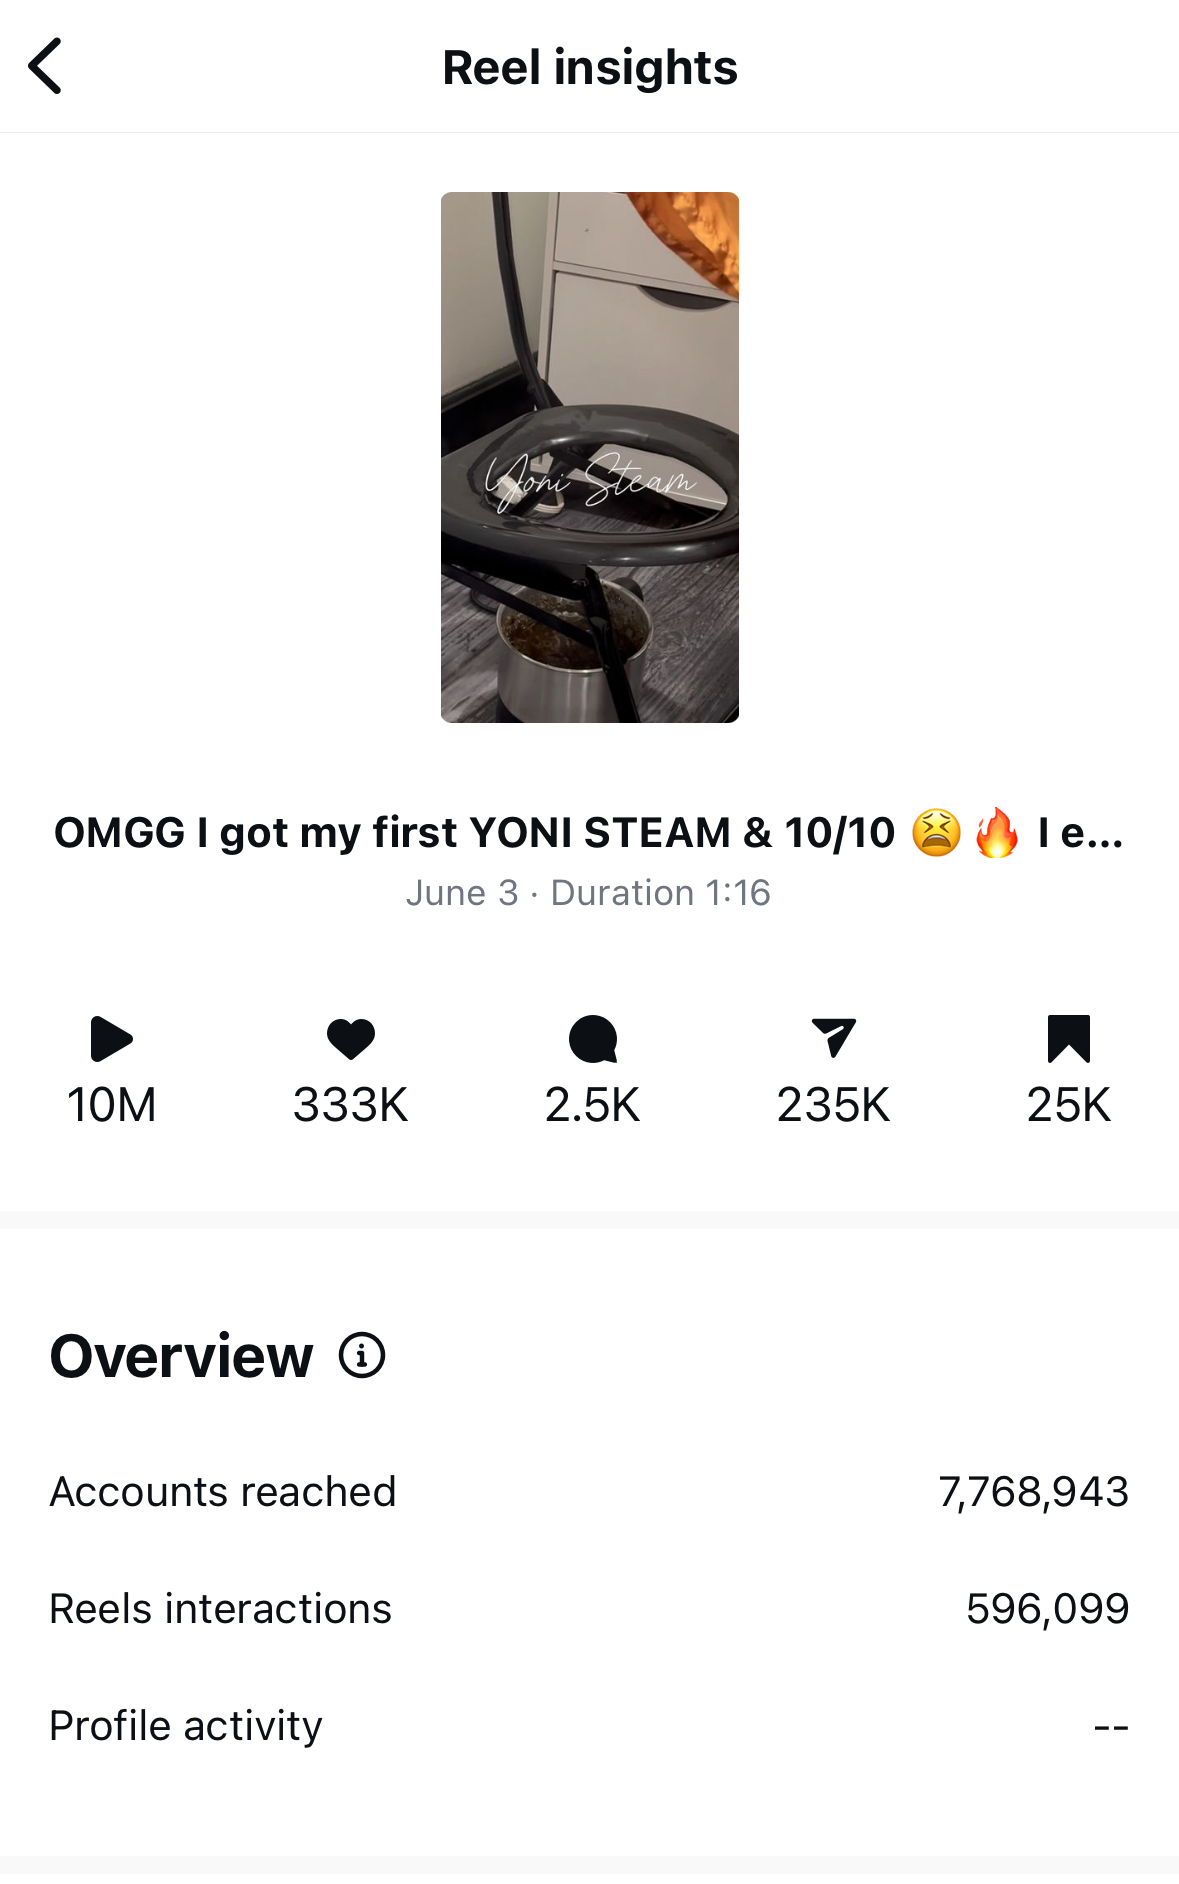The height and width of the screenshot is (1884, 1179).
Task: Click the 10M plays count
Action: point(111,1105)
